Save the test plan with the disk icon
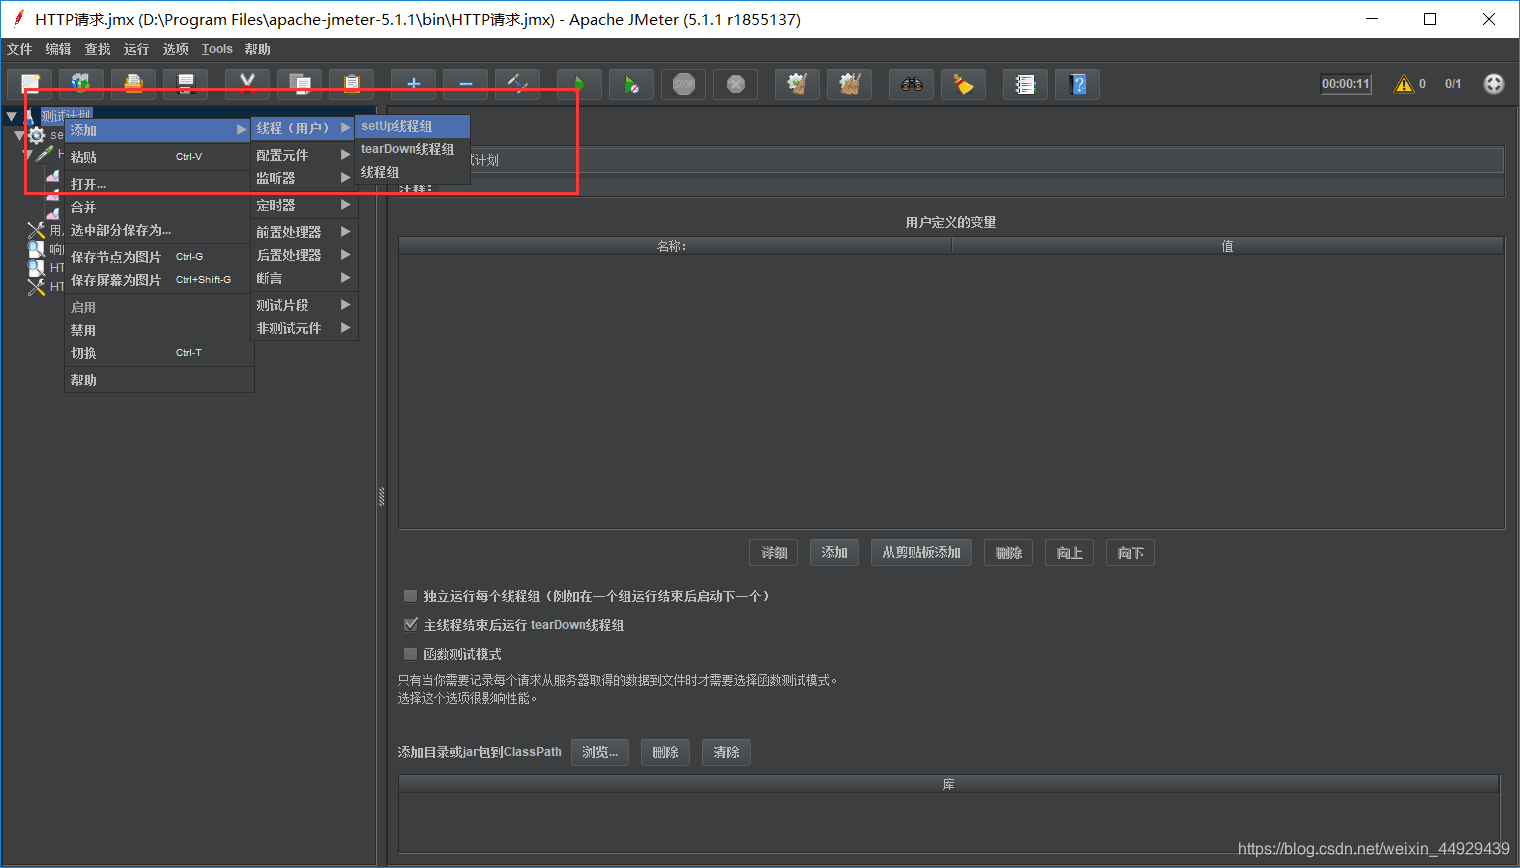Screen dimensions: 1520x868 tap(185, 84)
